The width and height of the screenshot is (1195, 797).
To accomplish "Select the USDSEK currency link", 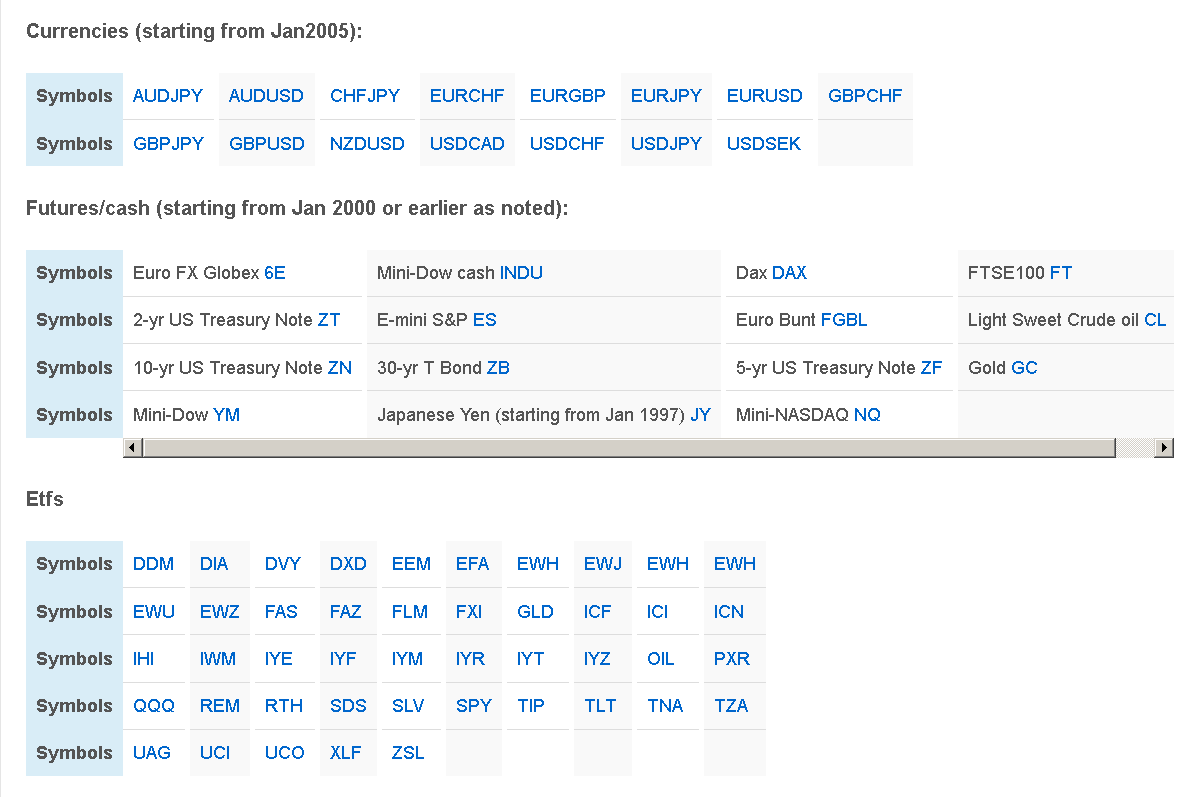I will click(764, 144).
